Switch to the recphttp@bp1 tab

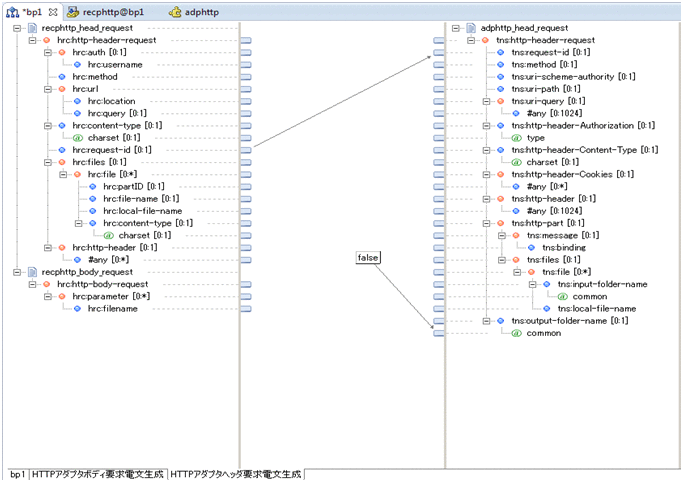click(x=108, y=12)
